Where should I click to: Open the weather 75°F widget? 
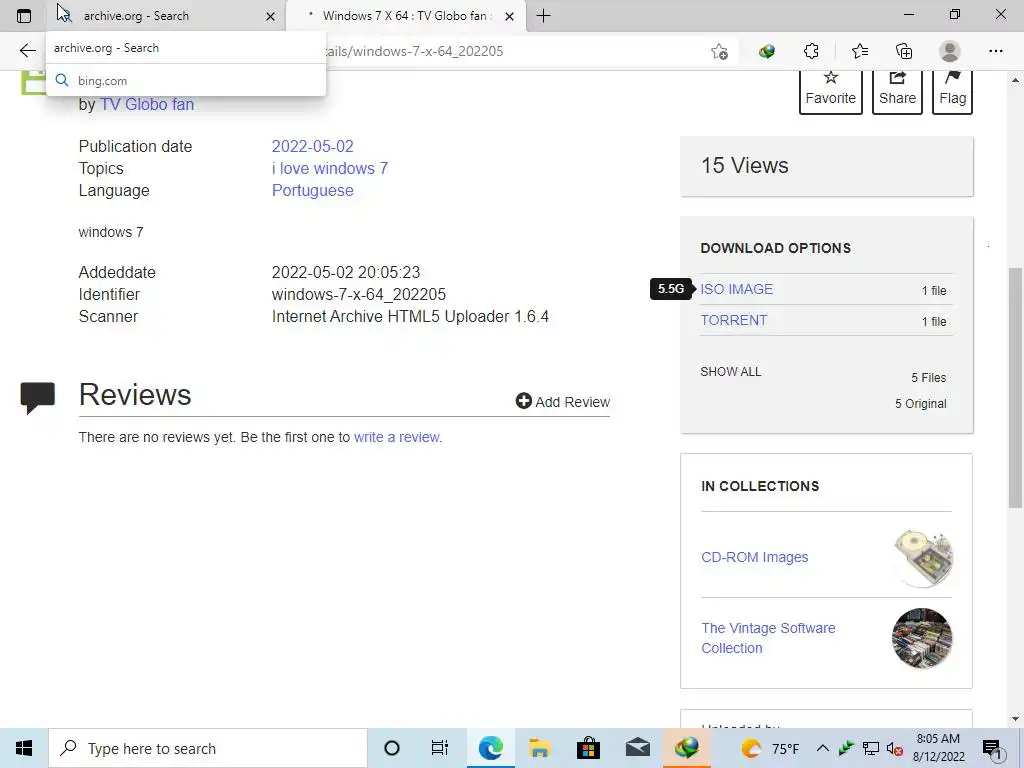771,748
